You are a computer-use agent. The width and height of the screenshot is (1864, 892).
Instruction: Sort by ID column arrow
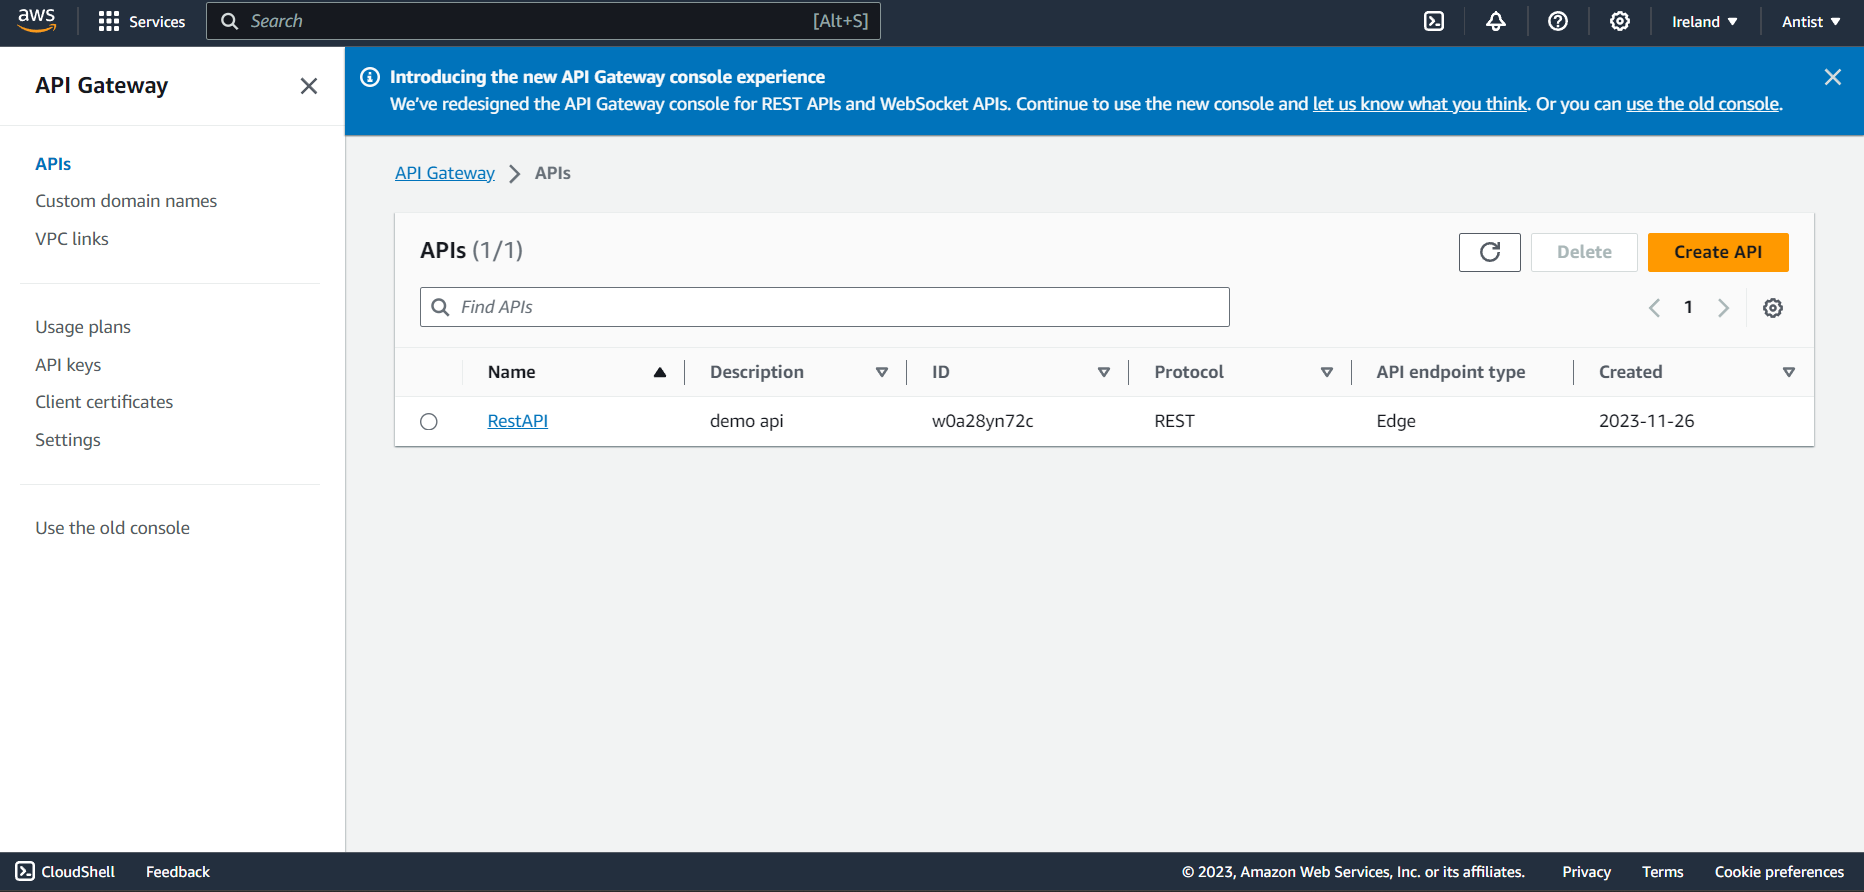(x=1104, y=372)
